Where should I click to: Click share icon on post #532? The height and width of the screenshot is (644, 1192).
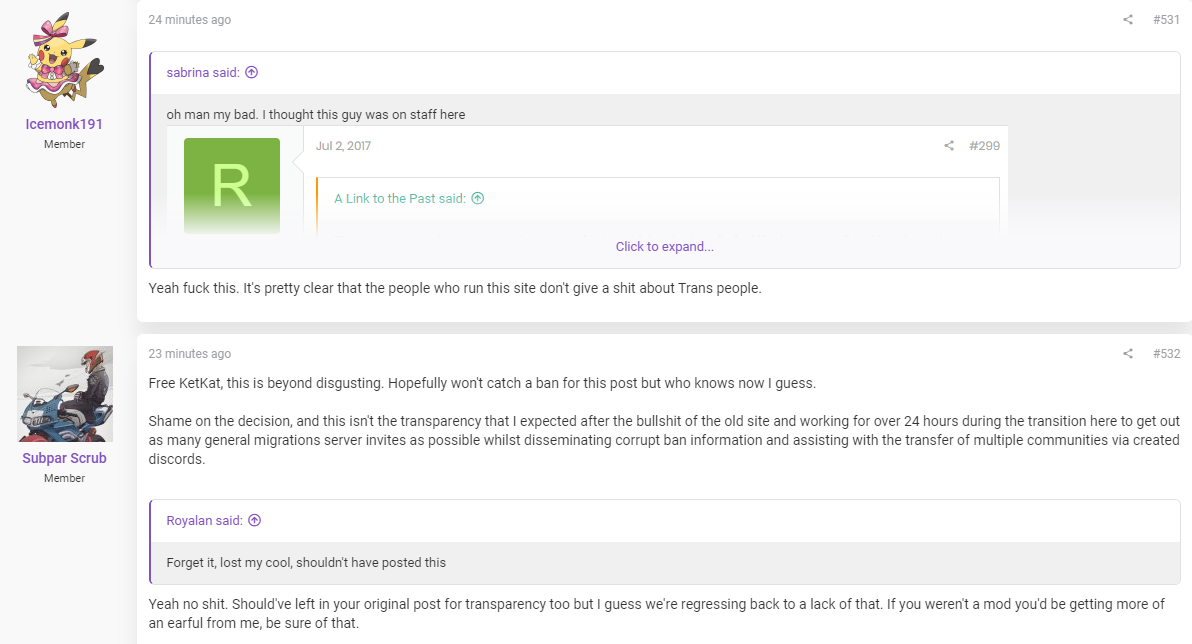(1127, 354)
